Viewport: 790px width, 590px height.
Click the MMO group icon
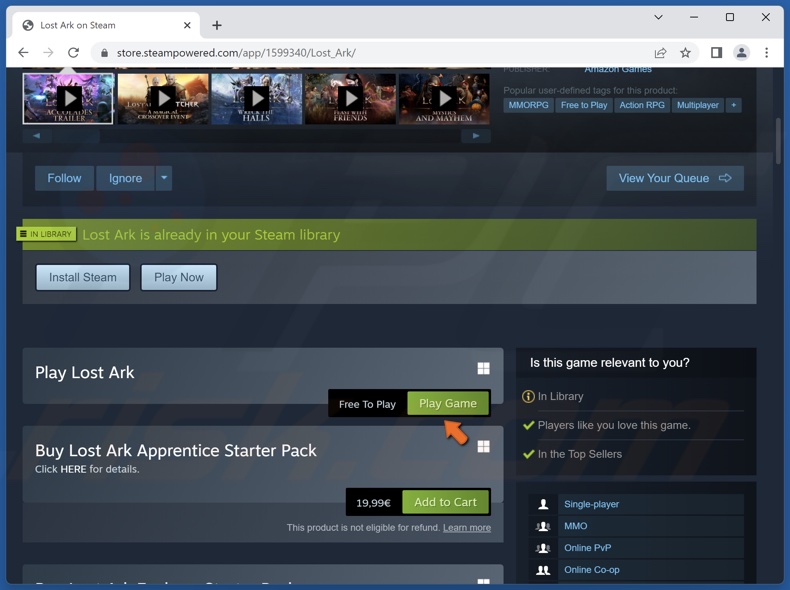pyautogui.click(x=543, y=527)
